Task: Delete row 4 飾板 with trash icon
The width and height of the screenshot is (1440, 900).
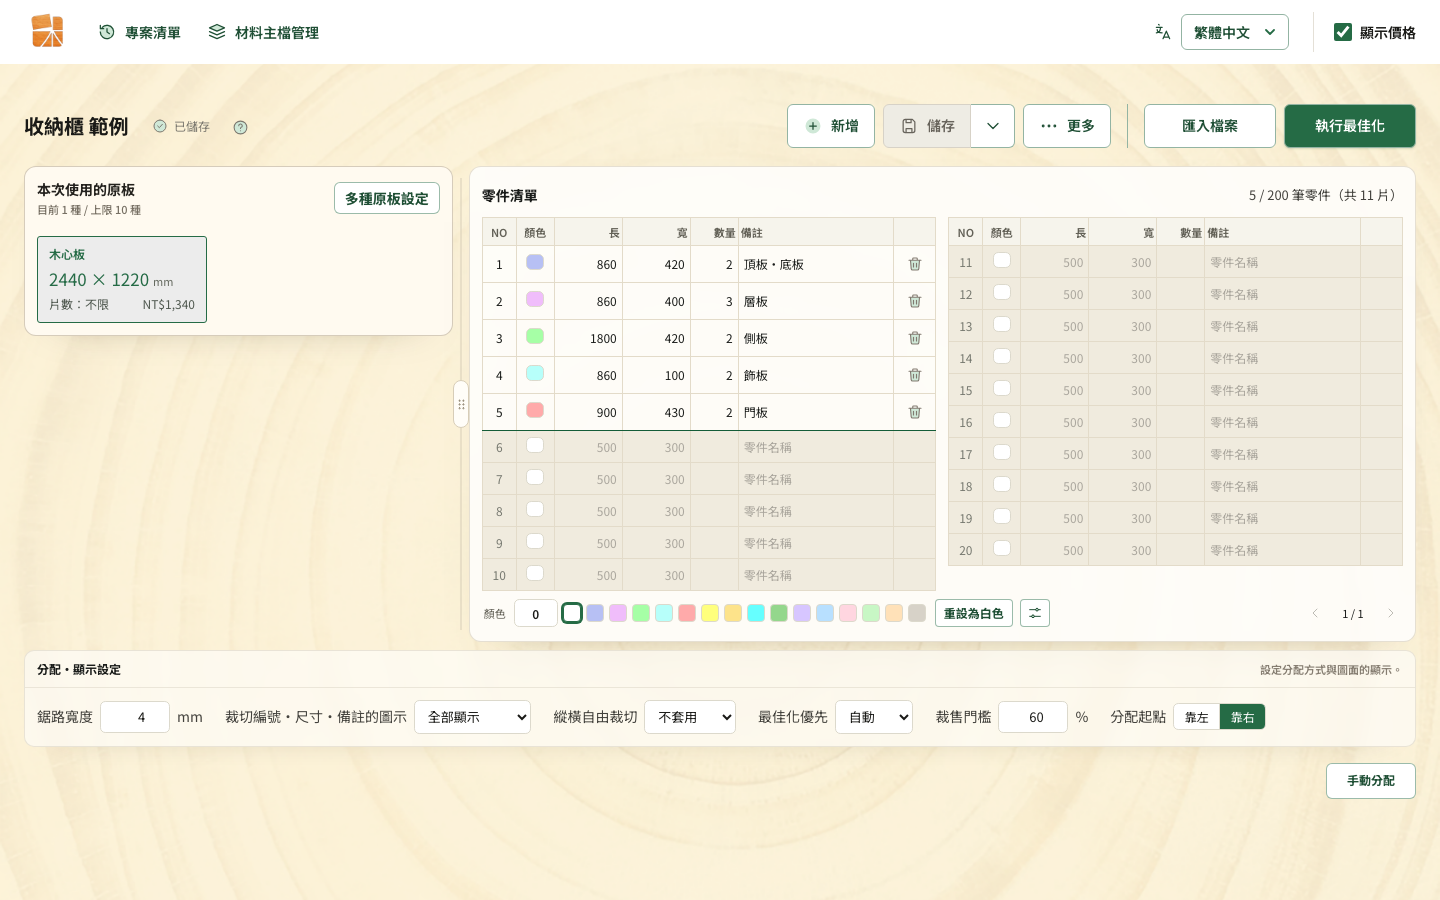Action: pyautogui.click(x=914, y=375)
